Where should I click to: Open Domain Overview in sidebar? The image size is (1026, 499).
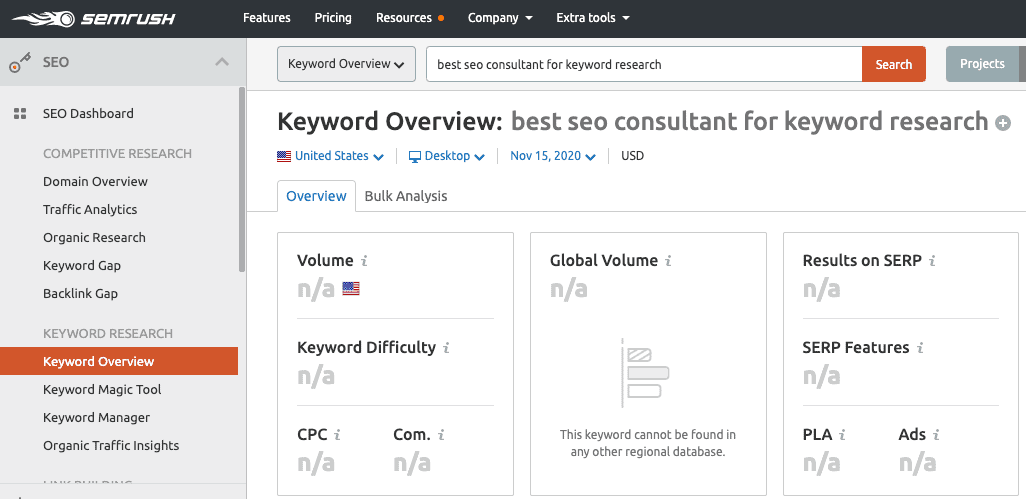point(96,182)
